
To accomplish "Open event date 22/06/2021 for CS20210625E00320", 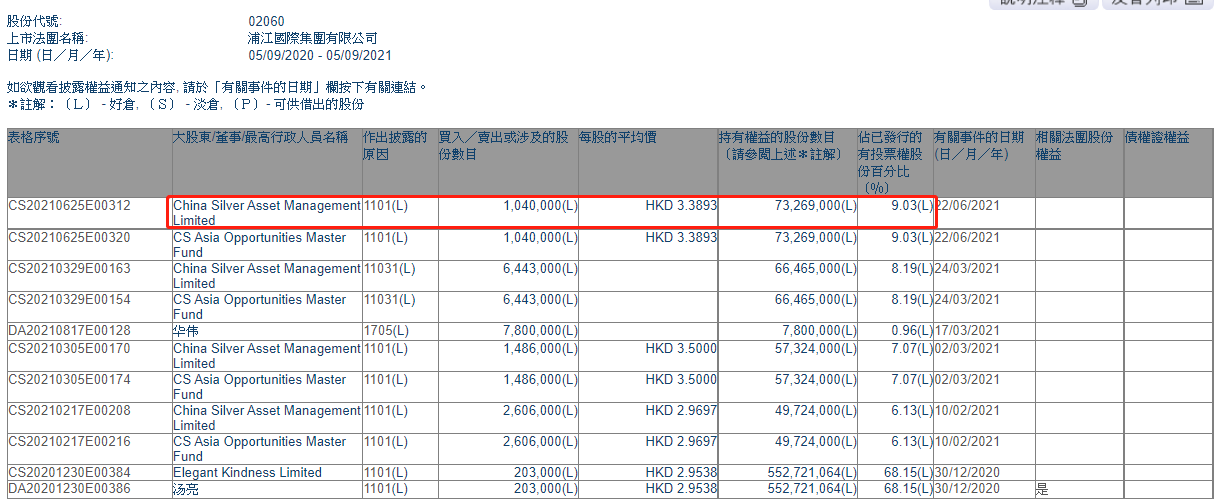I will tap(968, 238).
